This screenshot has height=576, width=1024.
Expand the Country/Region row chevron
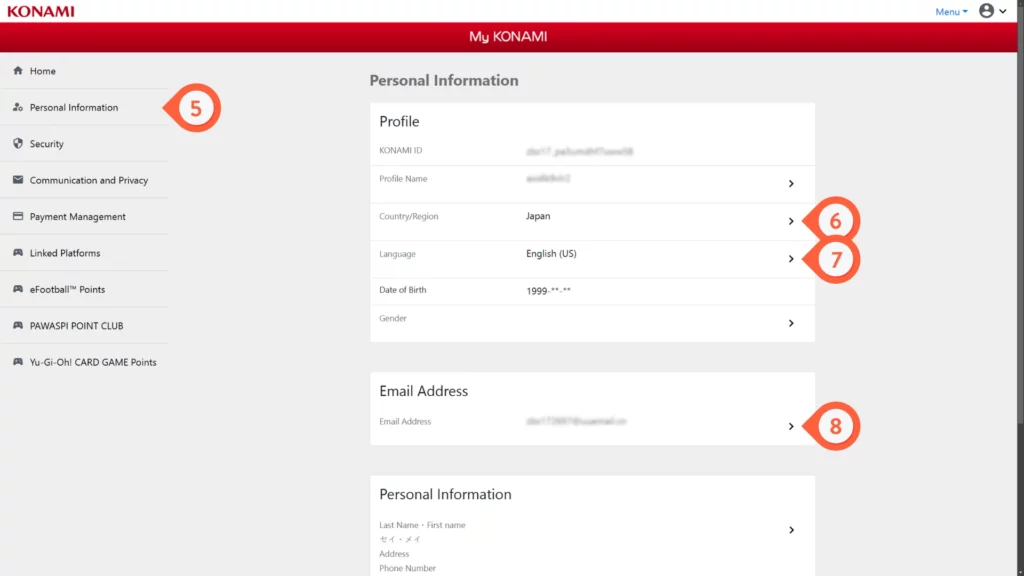[x=791, y=221]
